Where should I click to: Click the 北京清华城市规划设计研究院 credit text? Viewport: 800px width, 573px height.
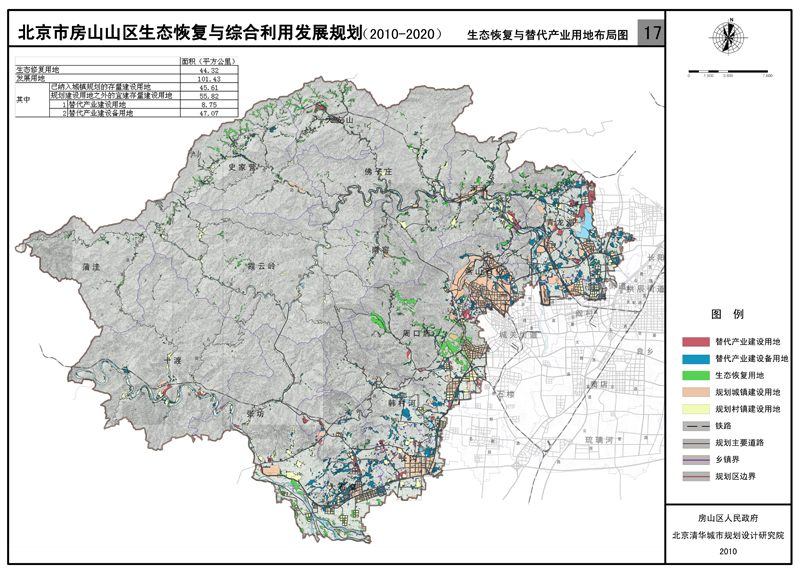[x=727, y=535]
